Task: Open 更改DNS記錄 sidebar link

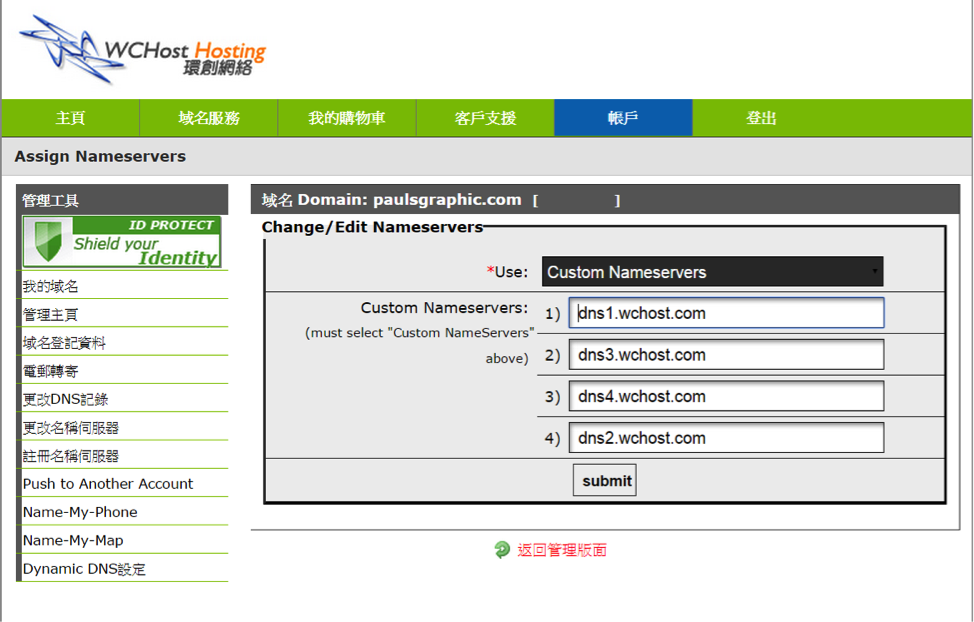Action: click(65, 400)
